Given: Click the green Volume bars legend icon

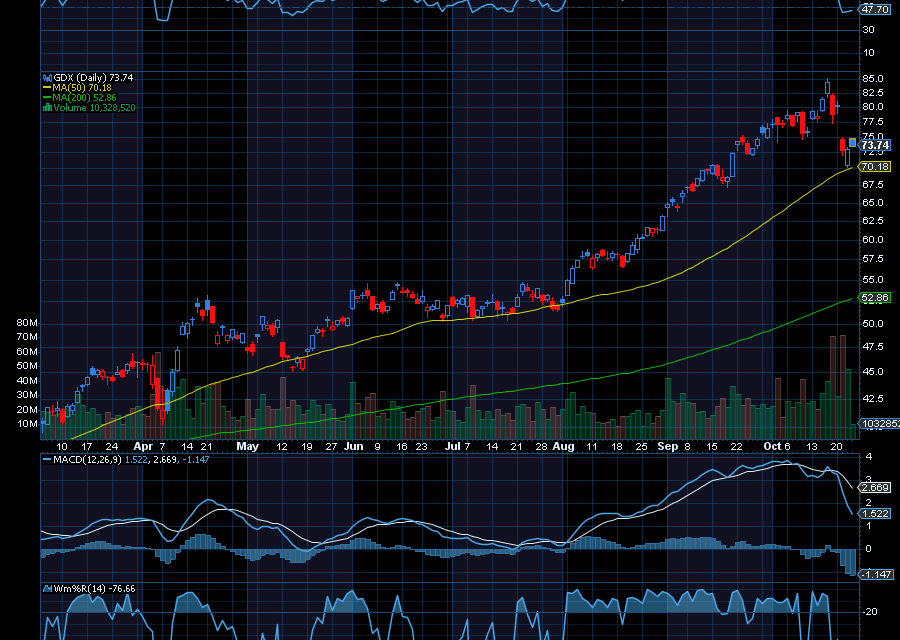Looking at the screenshot, I should [46, 107].
